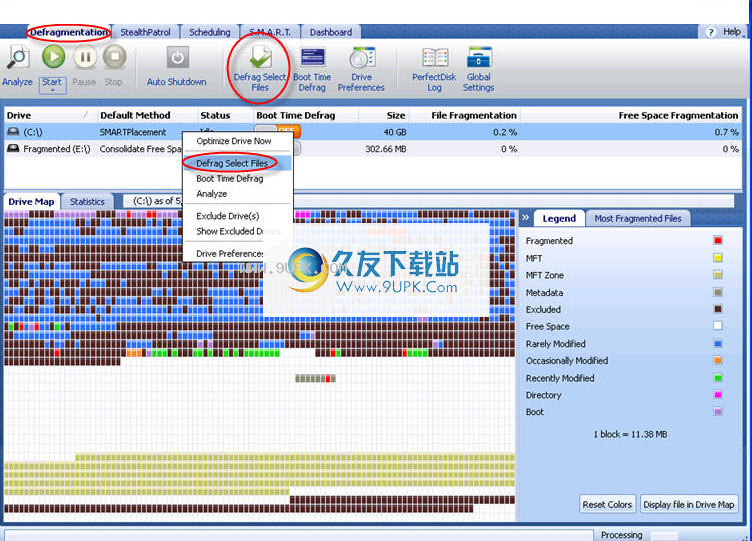This screenshot has width=752, height=541.
Task: Sort by the Drive column header
Action: click(50, 116)
